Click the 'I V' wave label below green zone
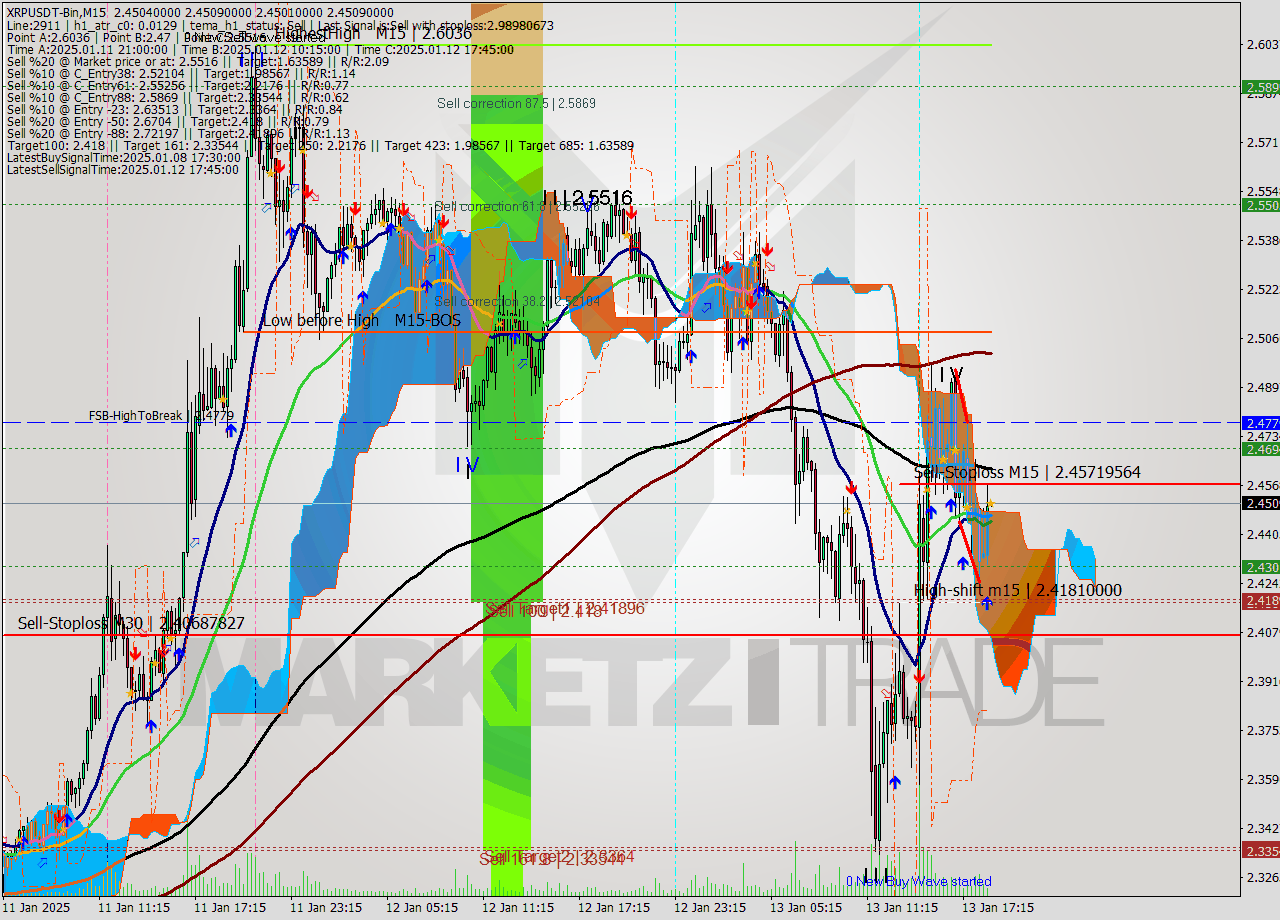 [x=467, y=464]
